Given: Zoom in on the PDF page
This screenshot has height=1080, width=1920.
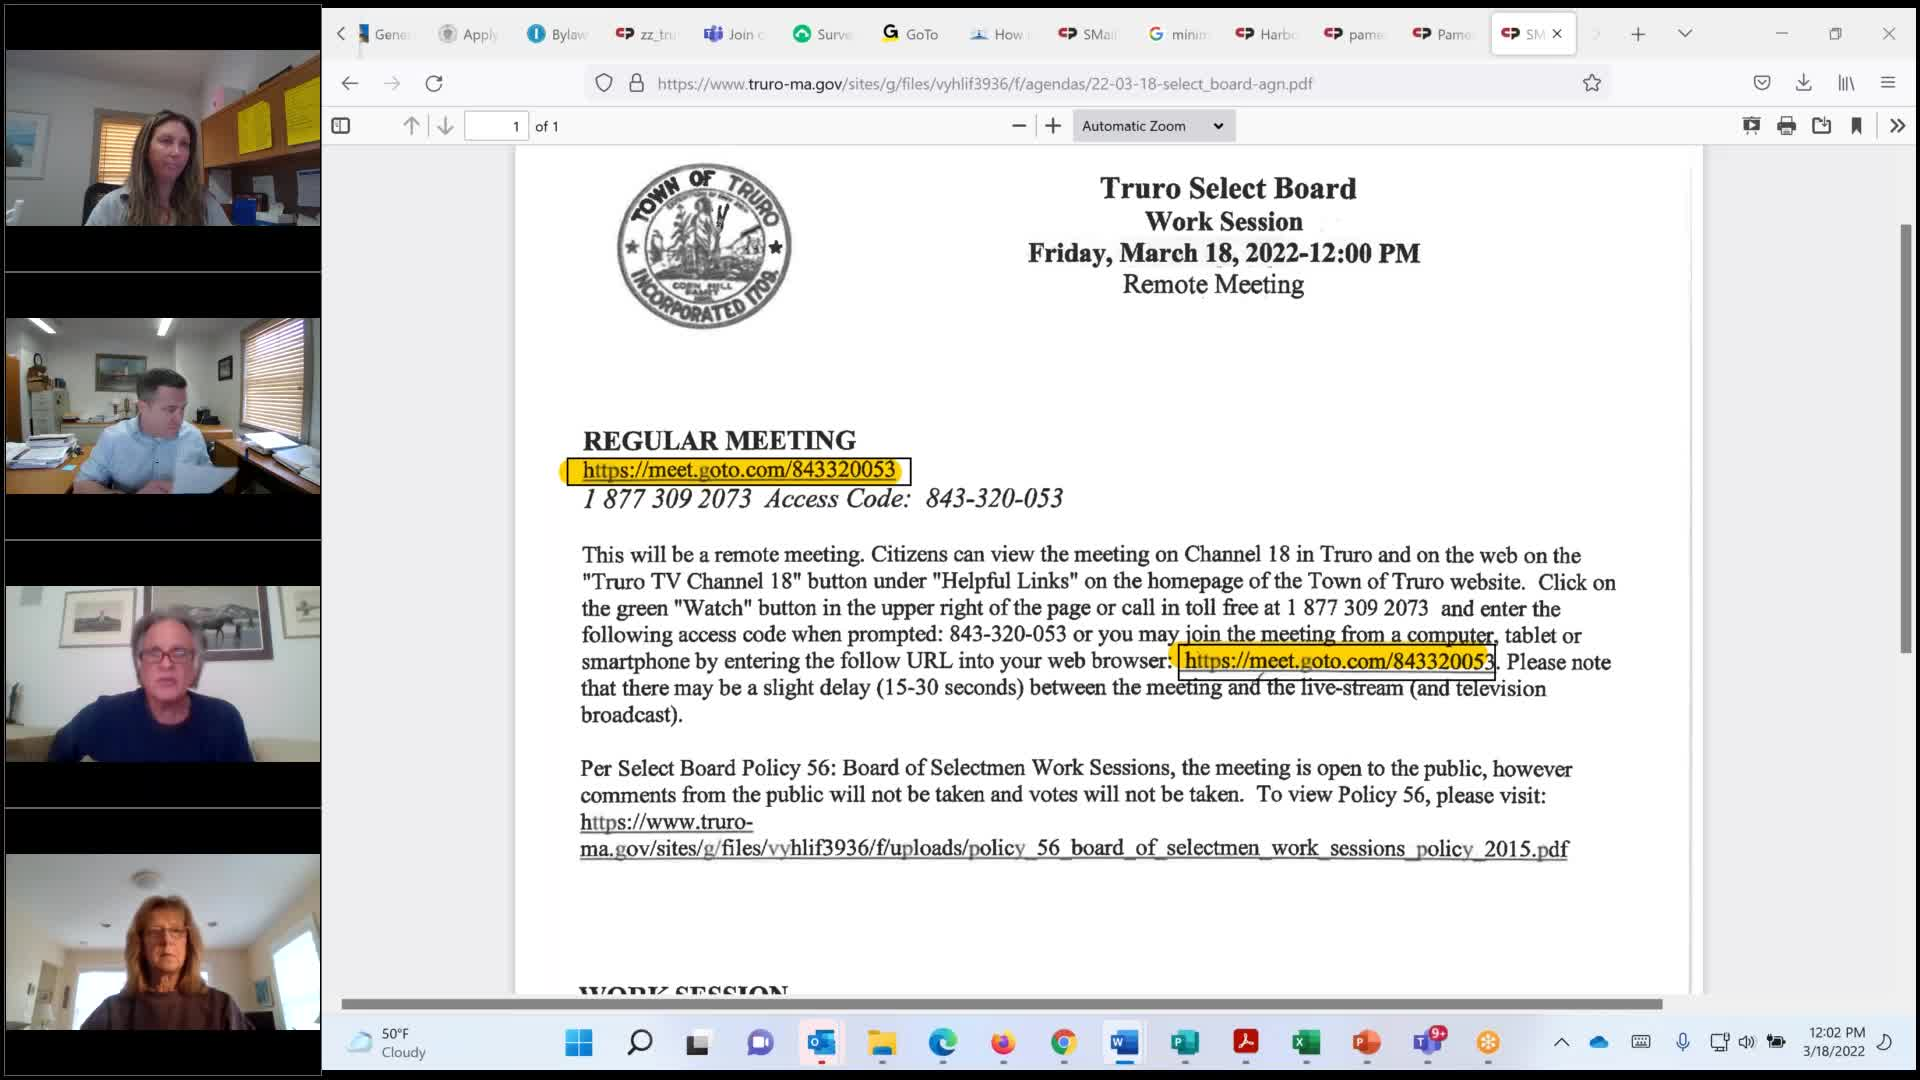Looking at the screenshot, I should (1053, 126).
